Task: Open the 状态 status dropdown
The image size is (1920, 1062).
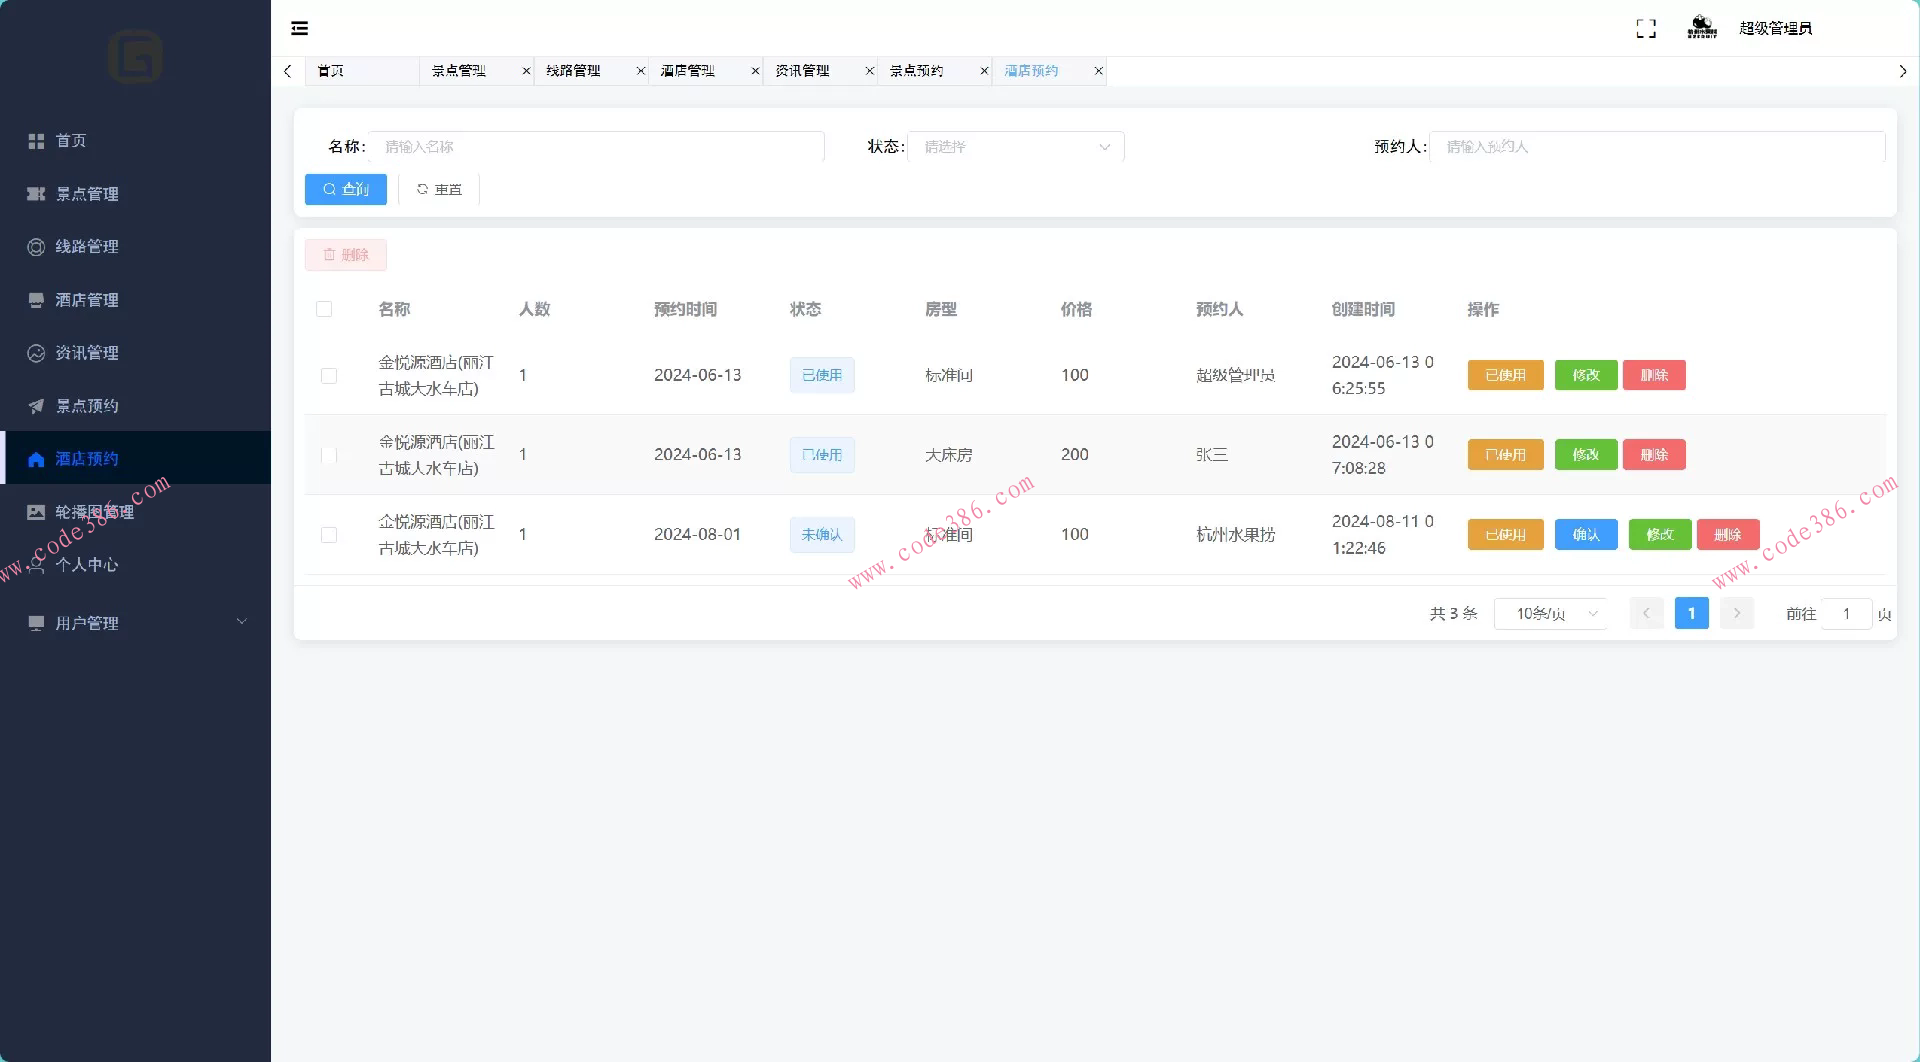Action: pyautogui.click(x=1015, y=146)
